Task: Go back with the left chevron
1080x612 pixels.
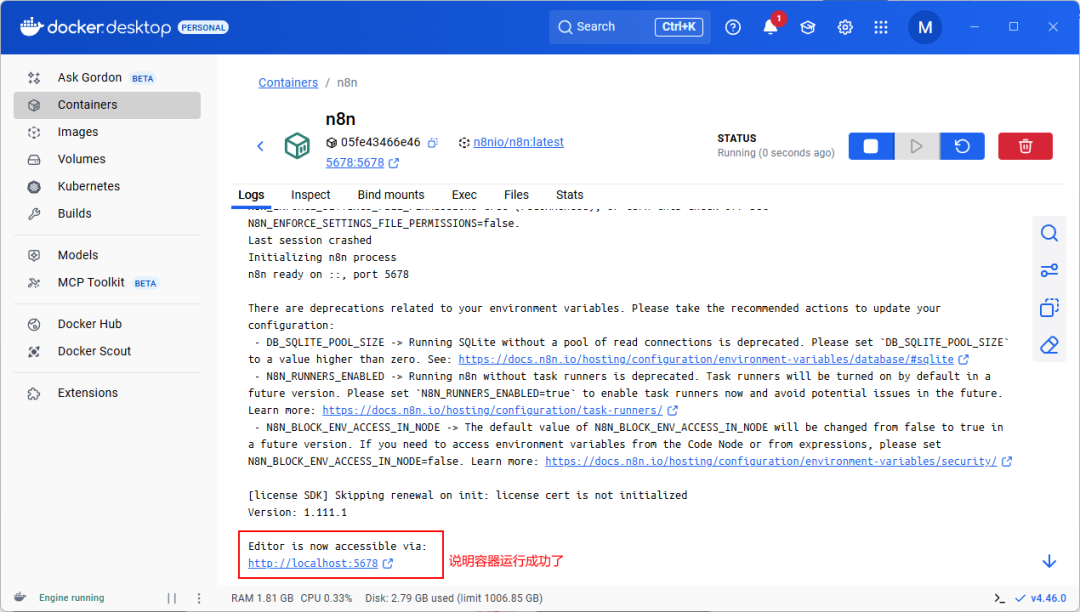Action: (x=260, y=146)
